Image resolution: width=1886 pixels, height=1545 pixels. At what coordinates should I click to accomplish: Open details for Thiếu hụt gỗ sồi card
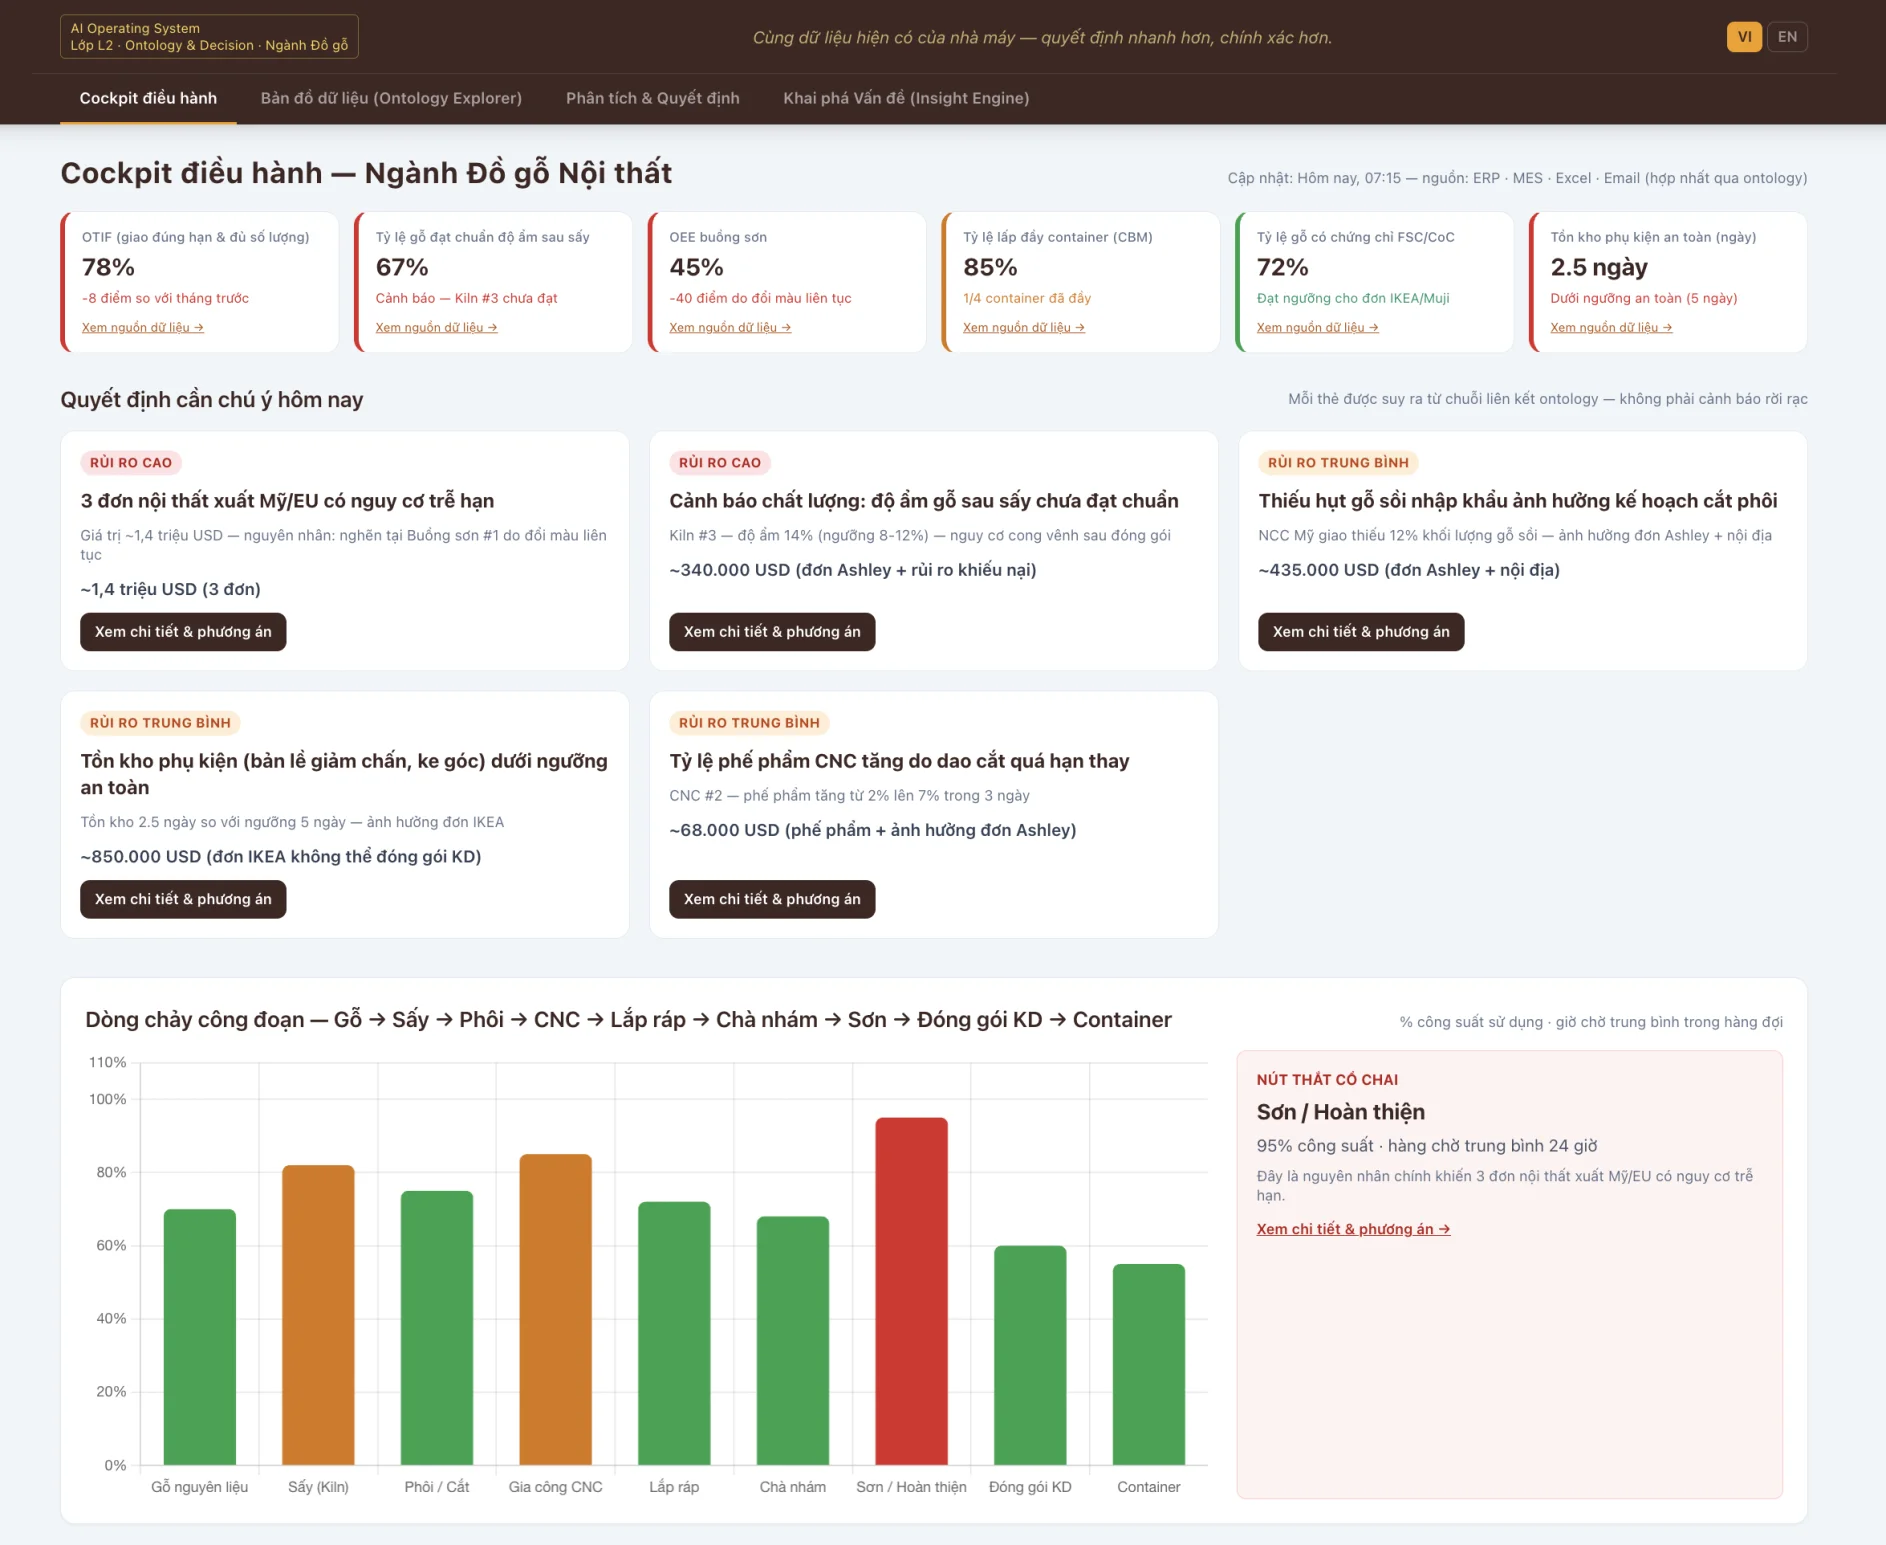click(x=1361, y=632)
